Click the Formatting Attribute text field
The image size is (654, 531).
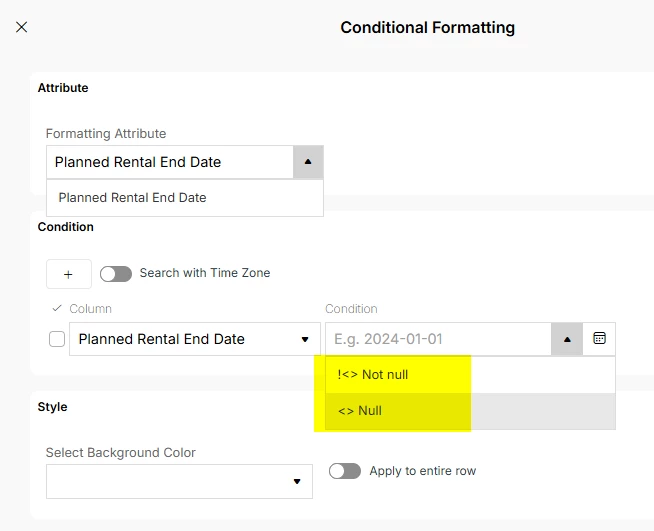[x=170, y=162]
